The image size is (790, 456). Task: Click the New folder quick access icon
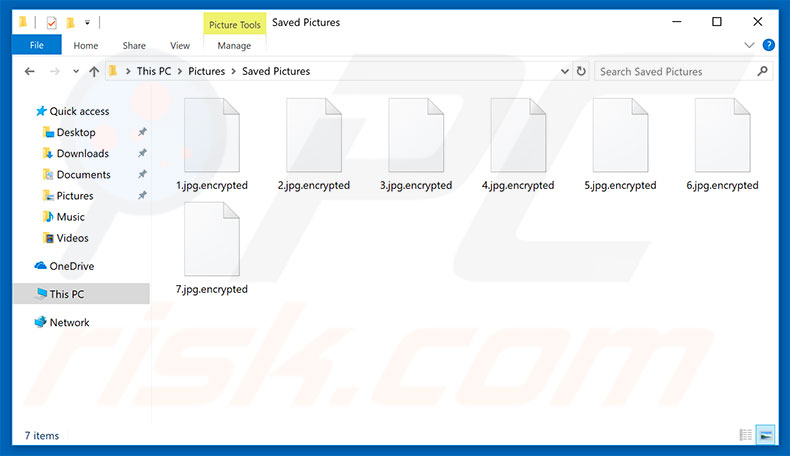click(x=71, y=22)
